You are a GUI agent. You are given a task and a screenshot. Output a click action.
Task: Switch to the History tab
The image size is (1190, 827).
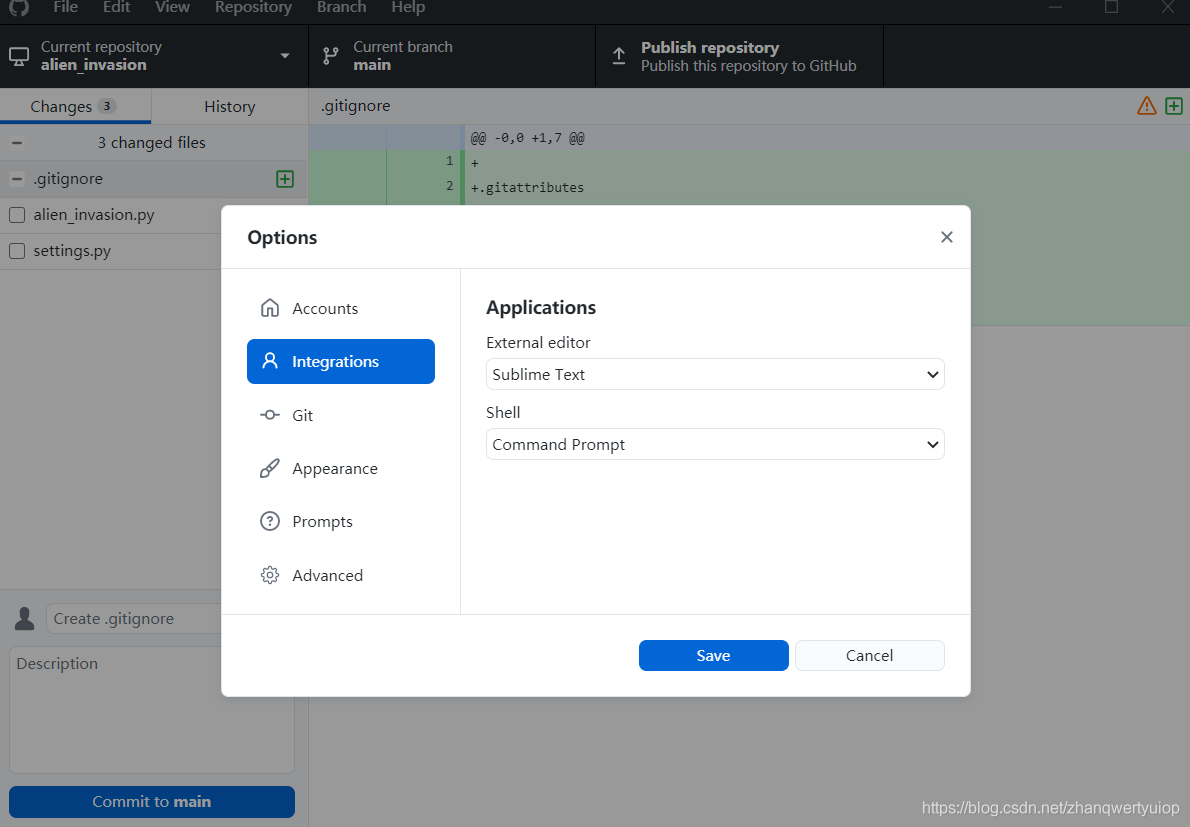click(x=229, y=106)
